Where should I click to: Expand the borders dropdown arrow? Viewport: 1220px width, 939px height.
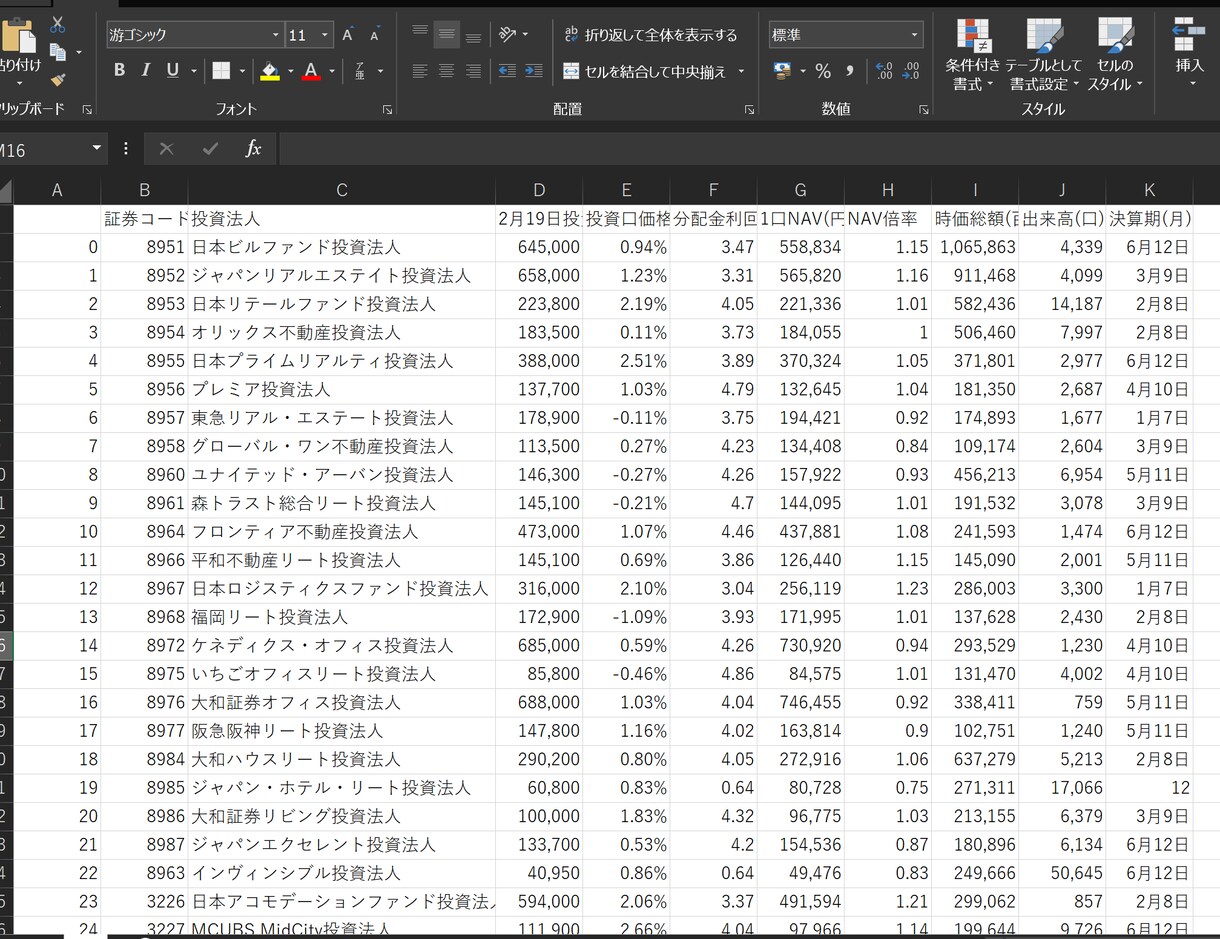coord(242,71)
